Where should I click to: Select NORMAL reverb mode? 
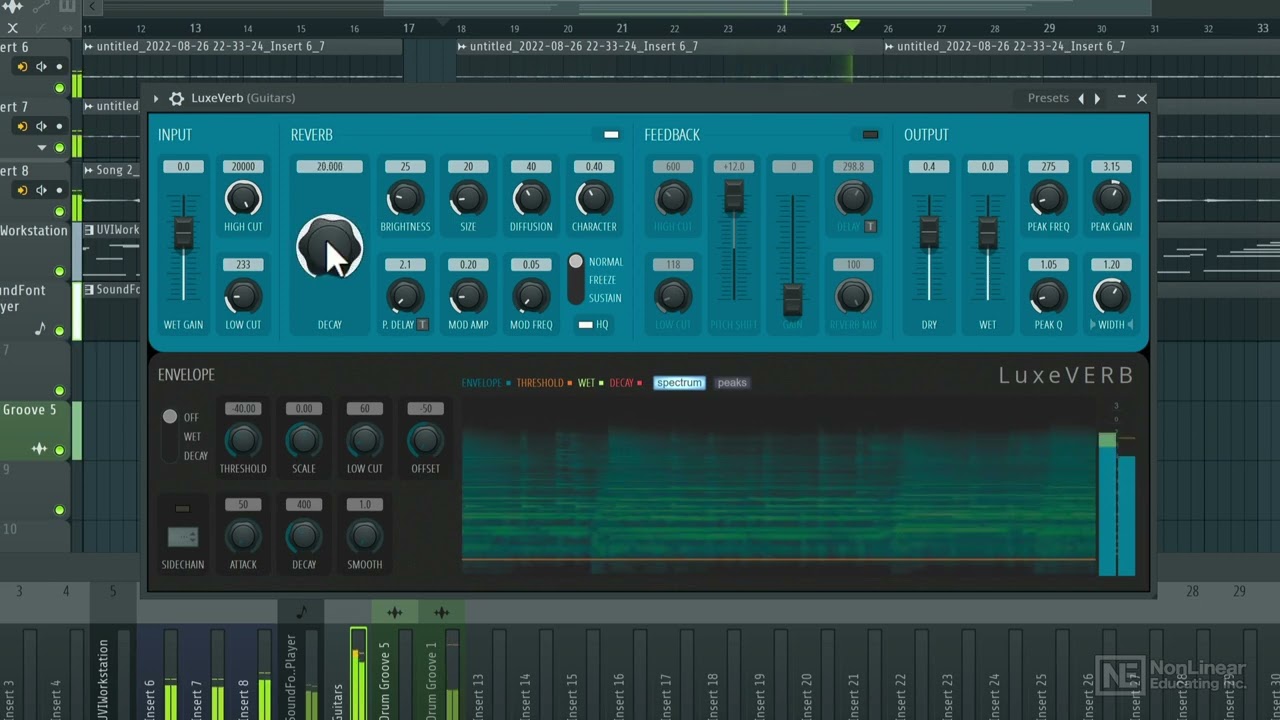coord(605,262)
